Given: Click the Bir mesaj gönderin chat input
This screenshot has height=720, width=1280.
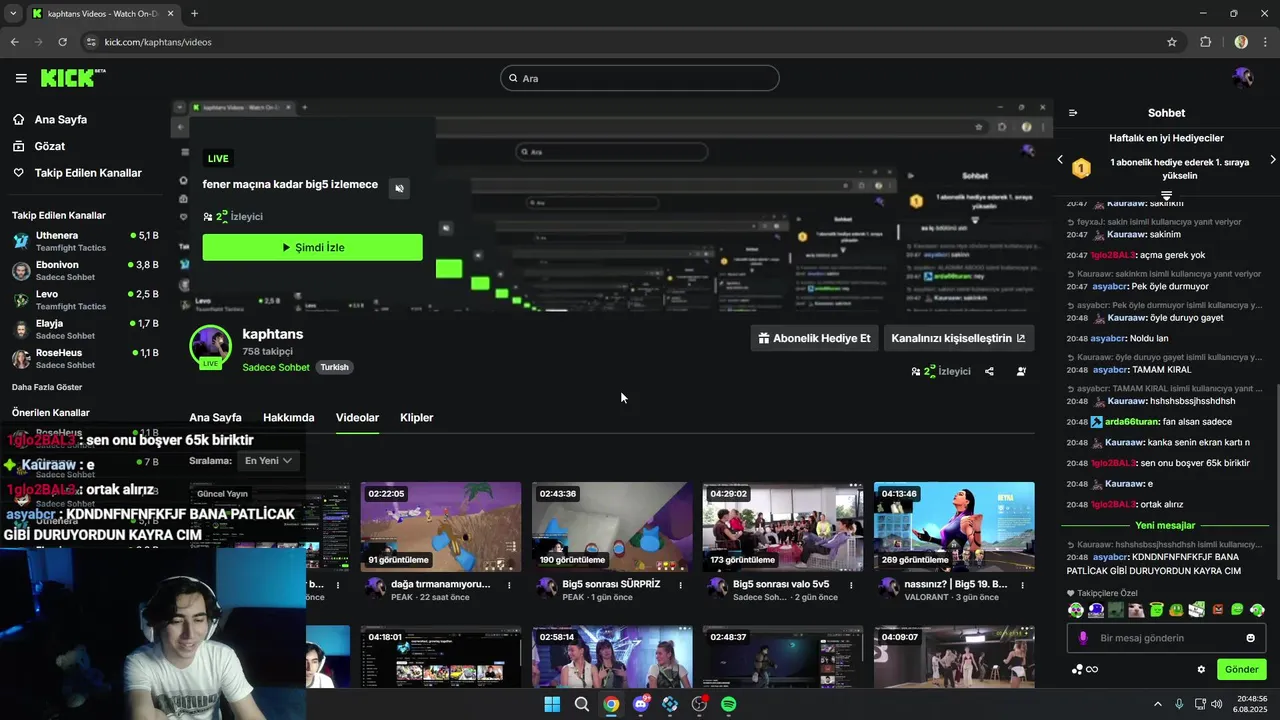Looking at the screenshot, I should click(1166, 638).
